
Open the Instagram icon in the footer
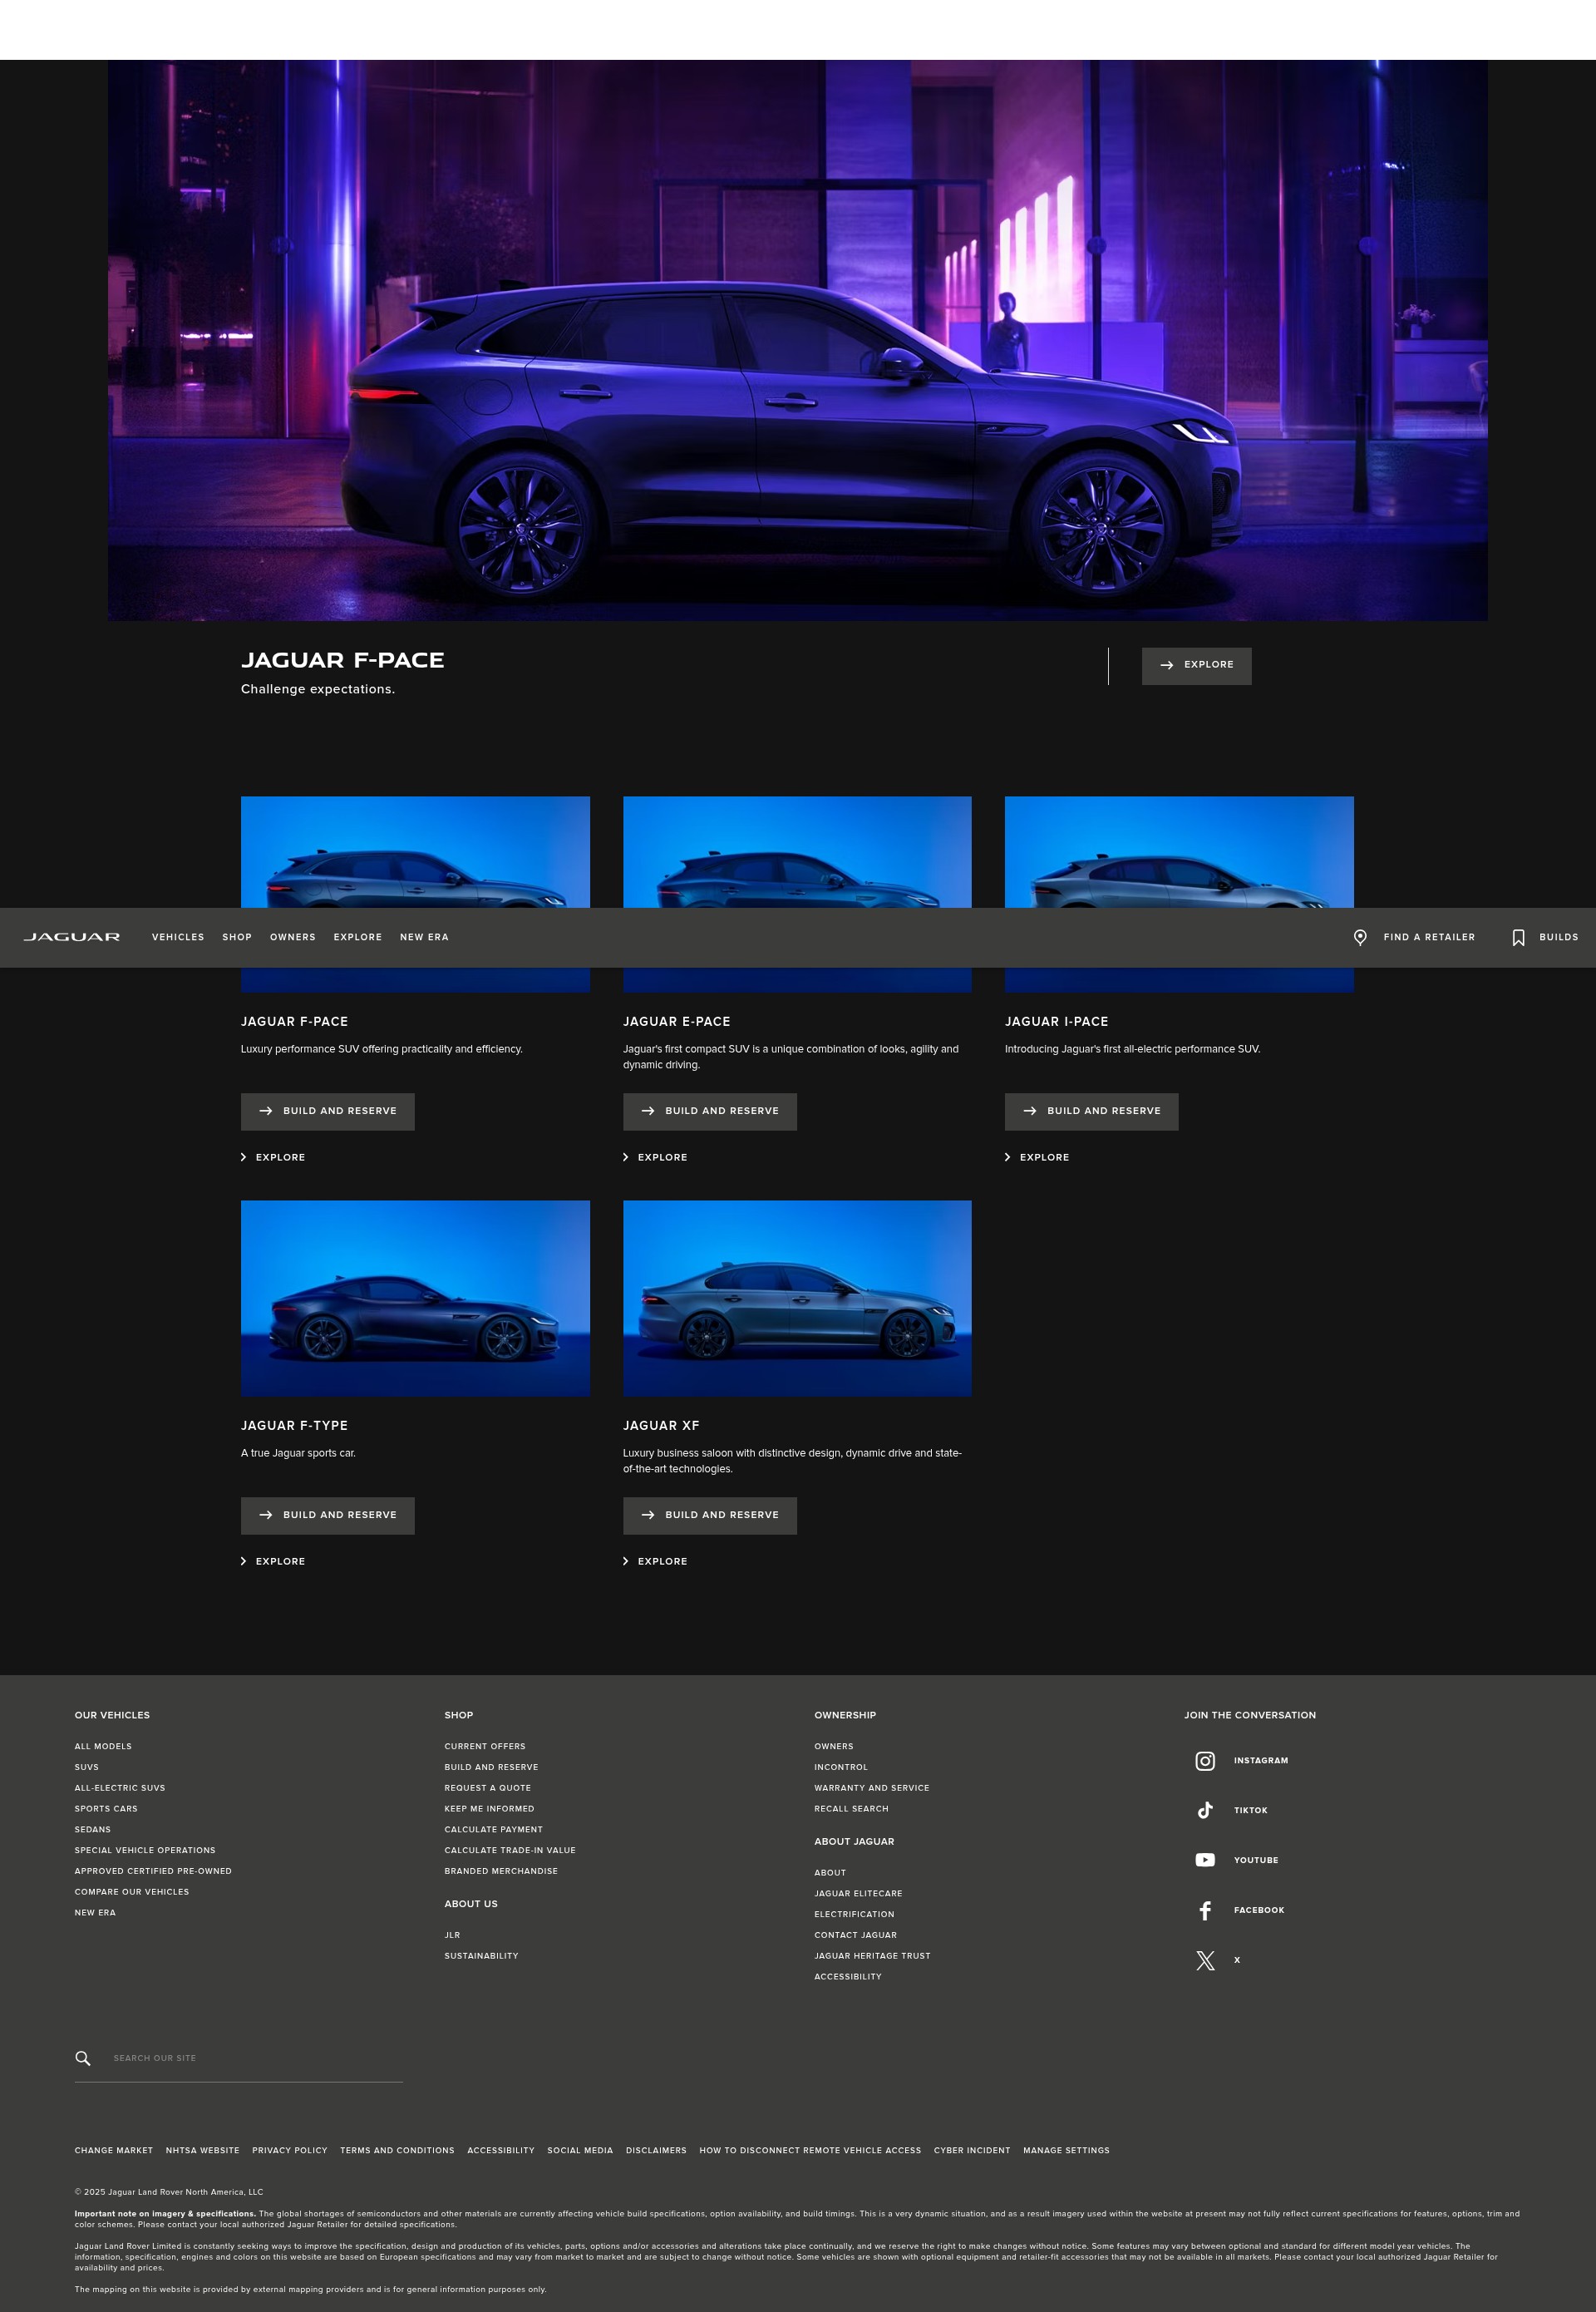(1205, 1761)
